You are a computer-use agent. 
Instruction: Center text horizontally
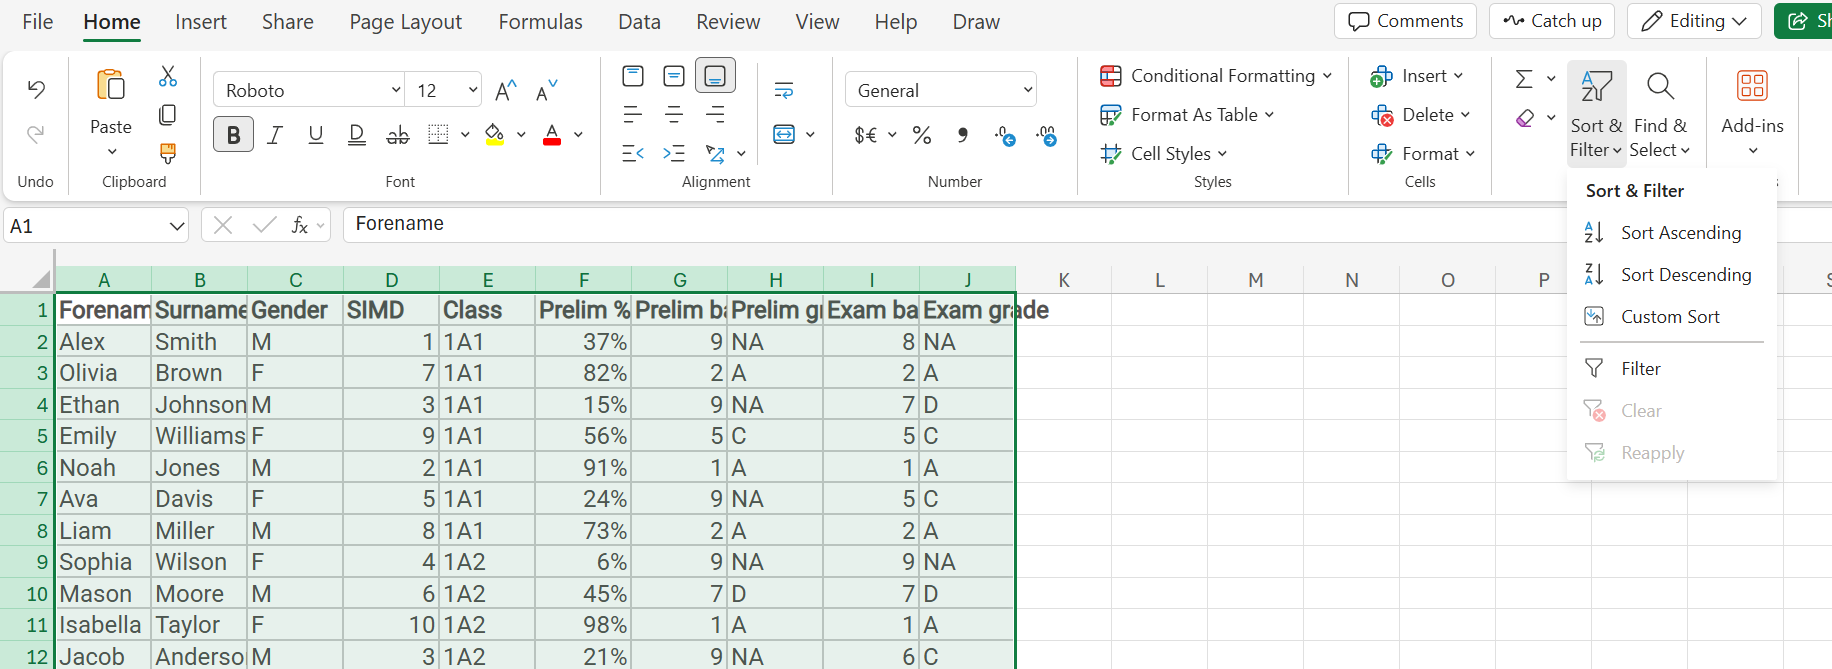674,115
